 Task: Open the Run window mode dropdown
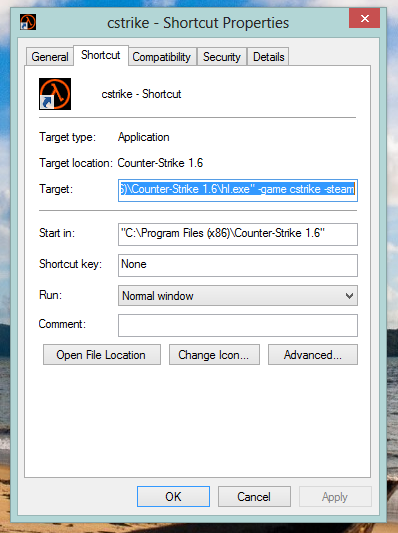[x=238, y=296]
